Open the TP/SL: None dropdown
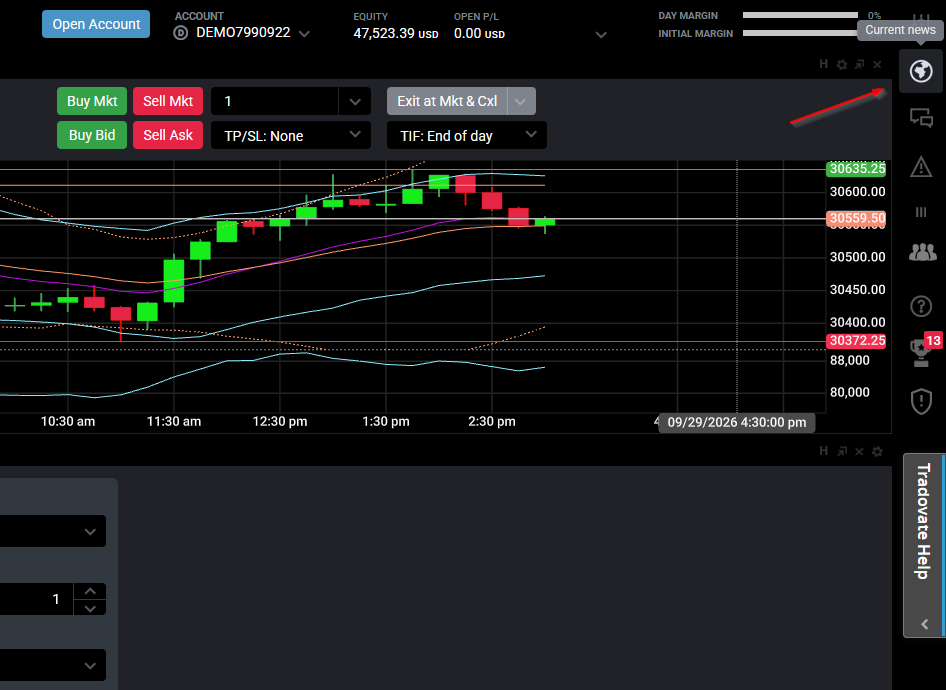The image size is (946, 690). pyautogui.click(x=291, y=136)
